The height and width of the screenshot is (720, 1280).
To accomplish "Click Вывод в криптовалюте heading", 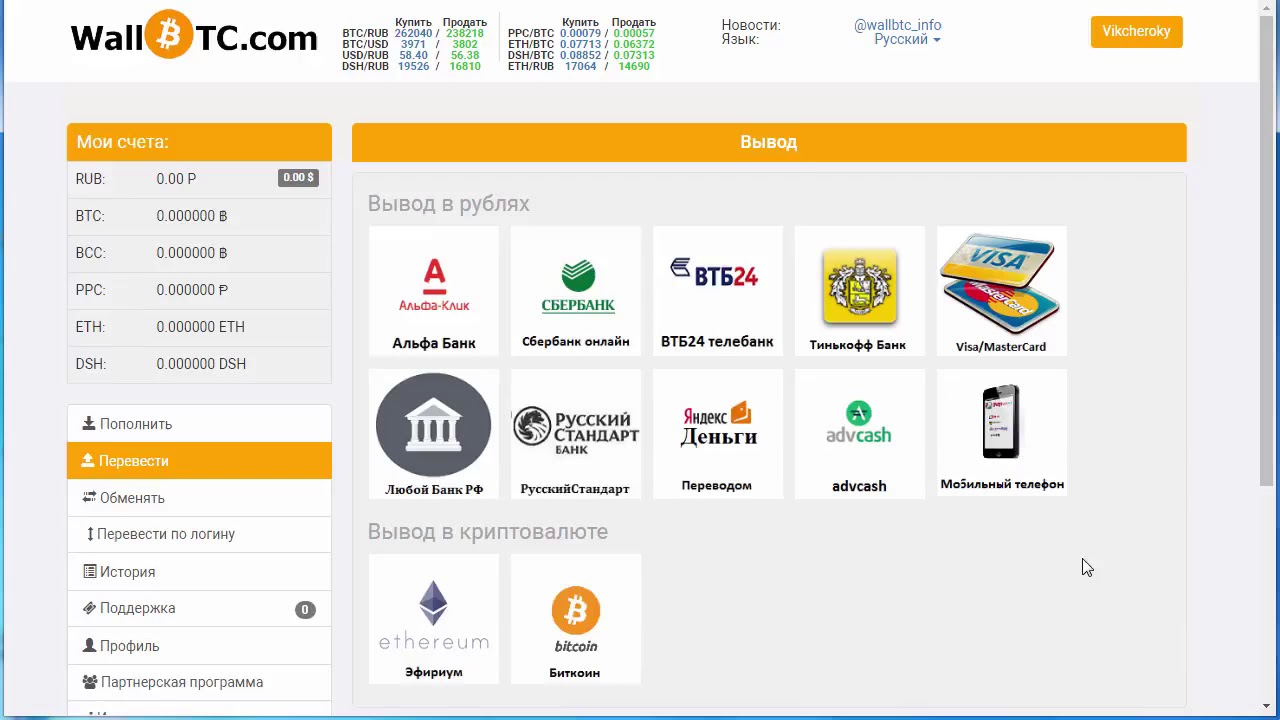I will coord(487,531).
